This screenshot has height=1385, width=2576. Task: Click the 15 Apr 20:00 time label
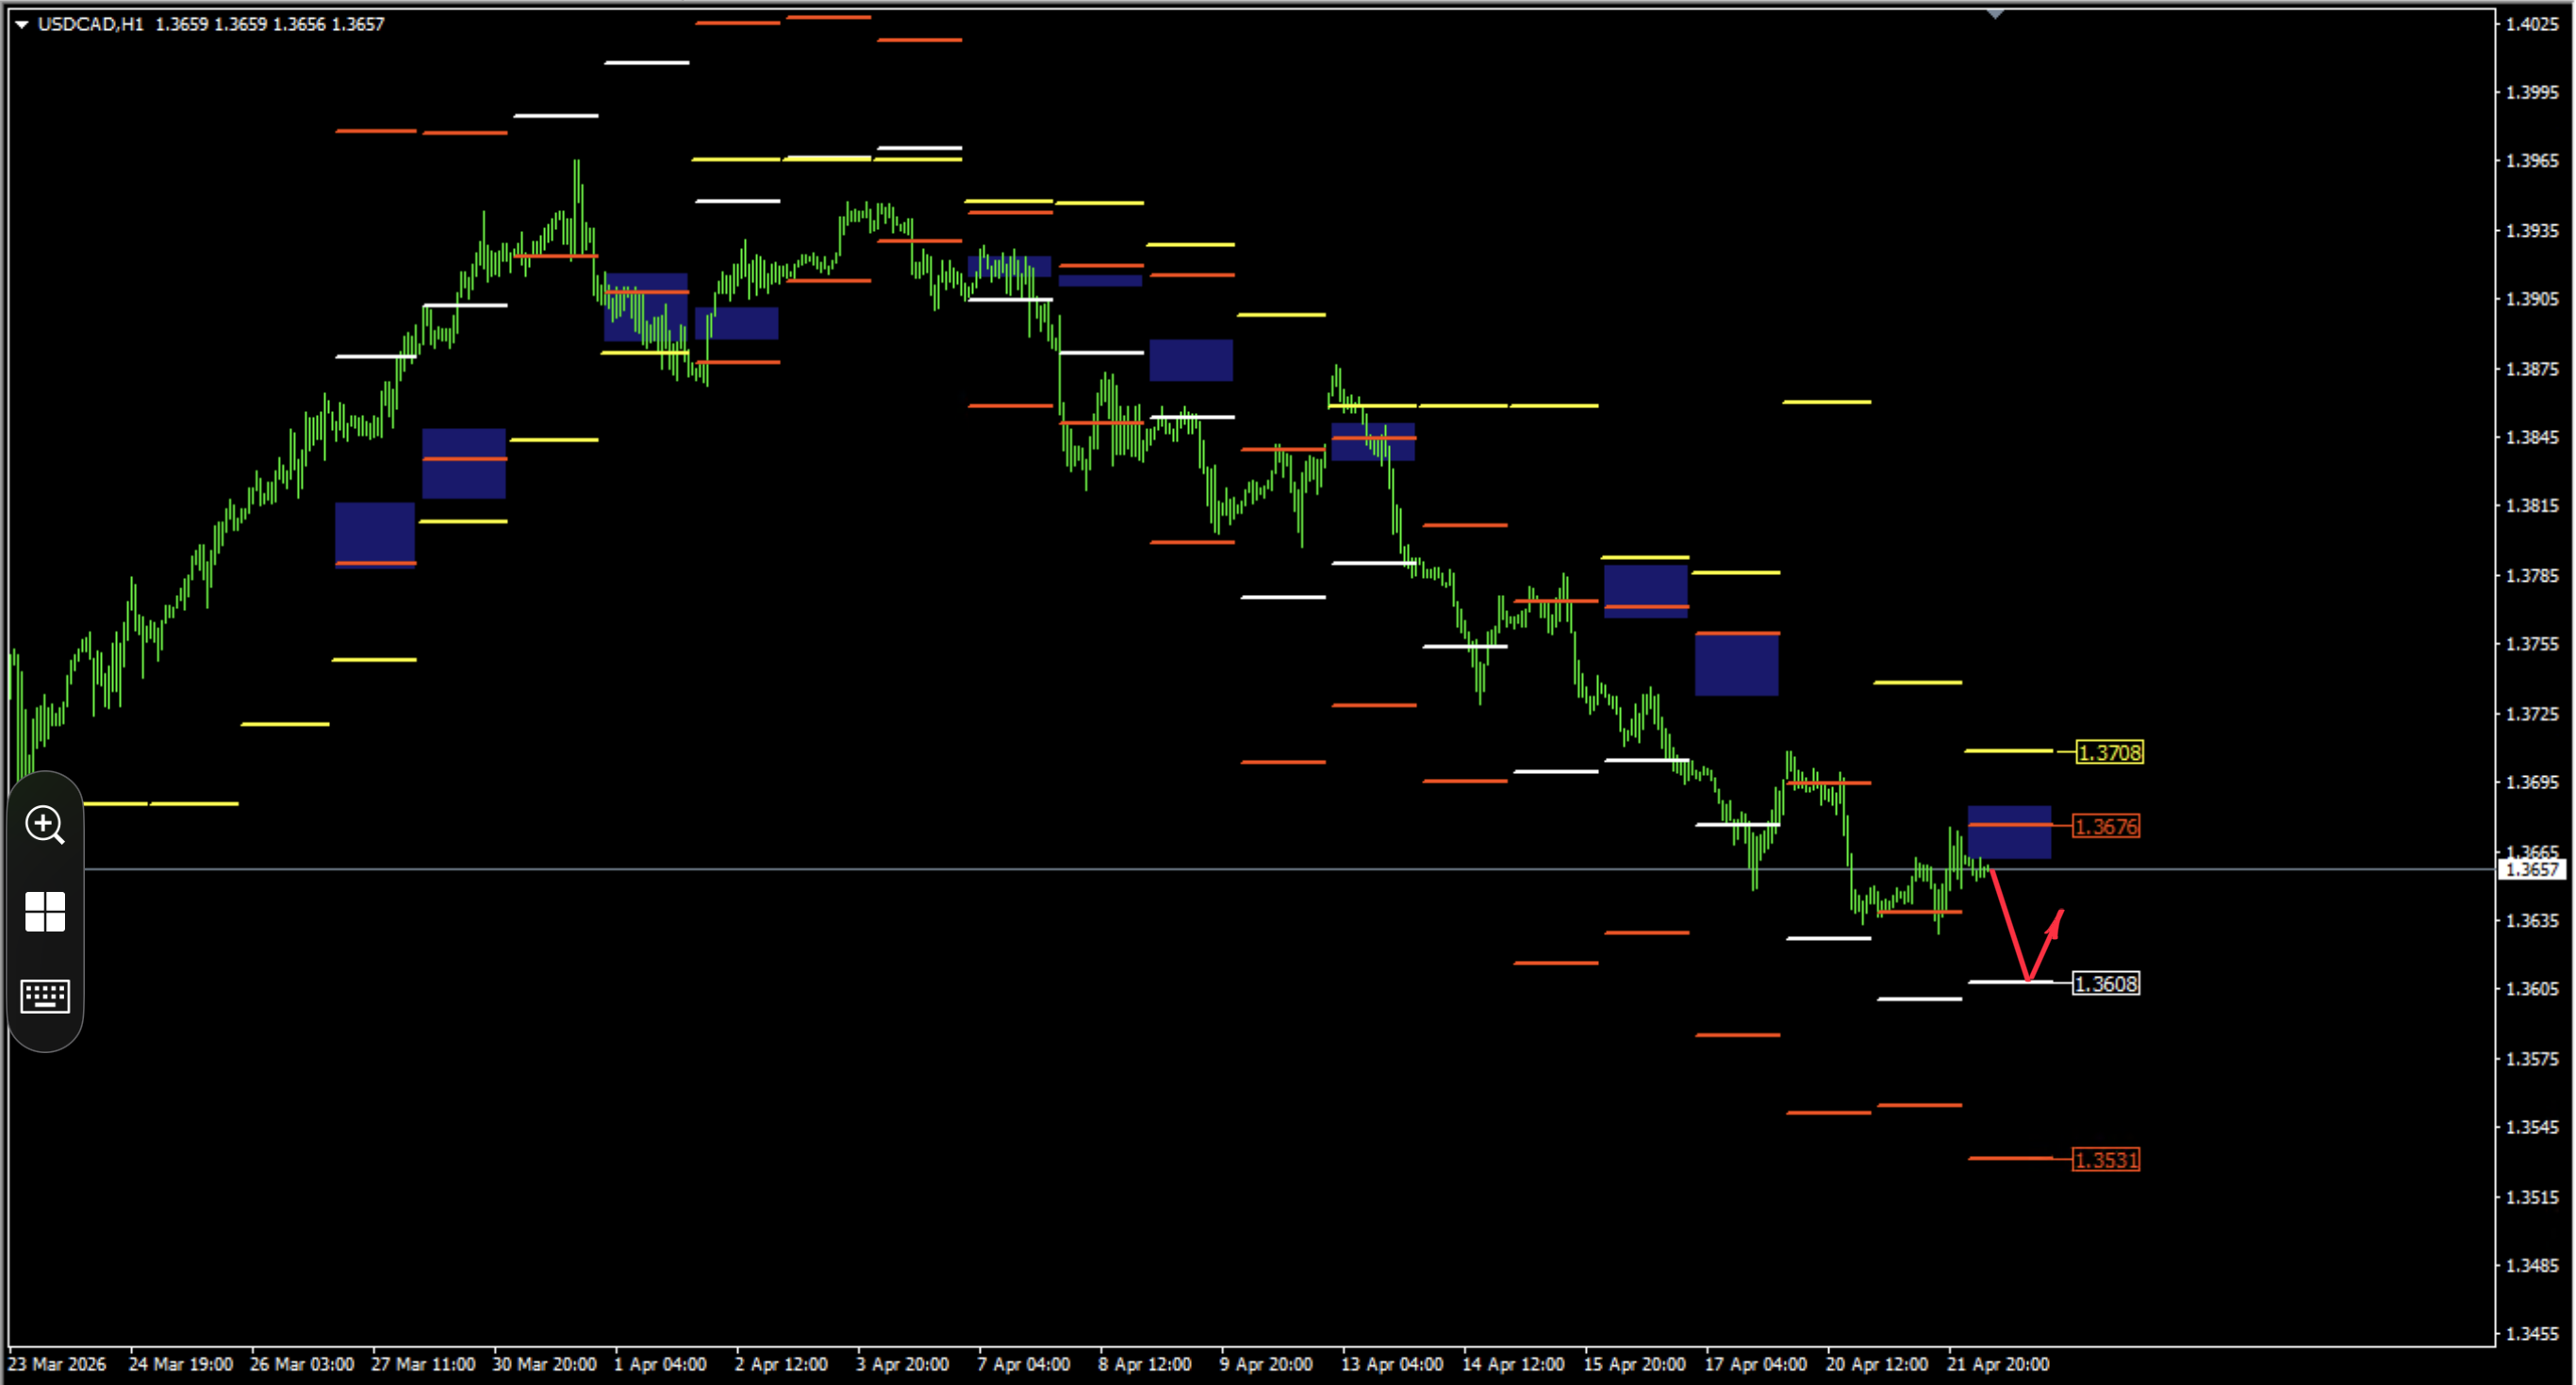[x=1634, y=1364]
